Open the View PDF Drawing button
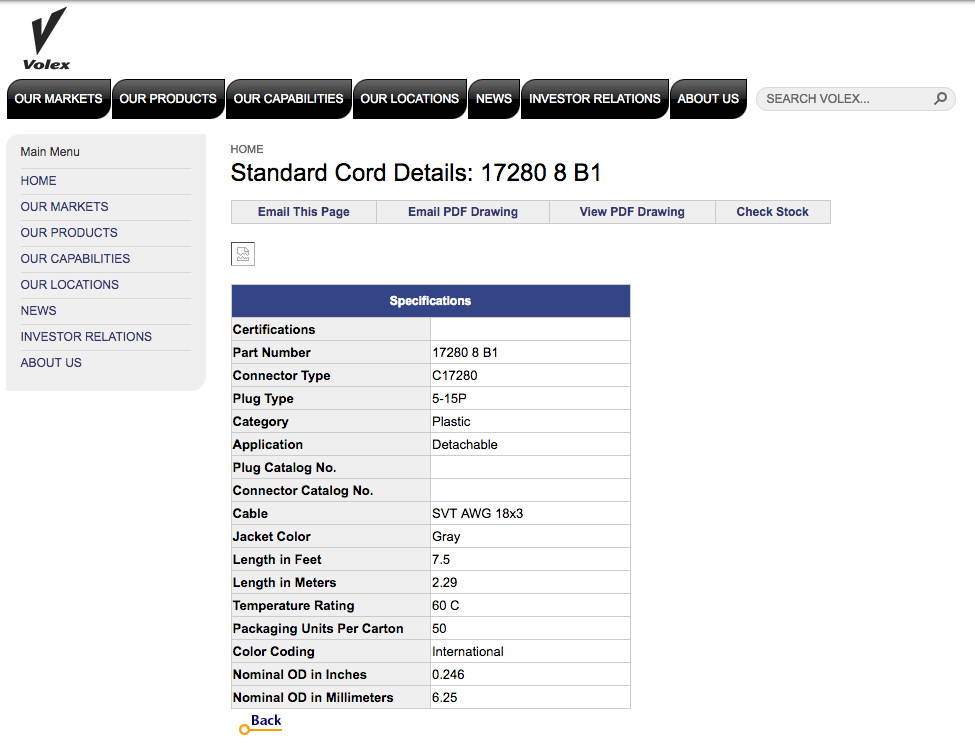Viewport: 975px width, 753px height. coord(632,212)
